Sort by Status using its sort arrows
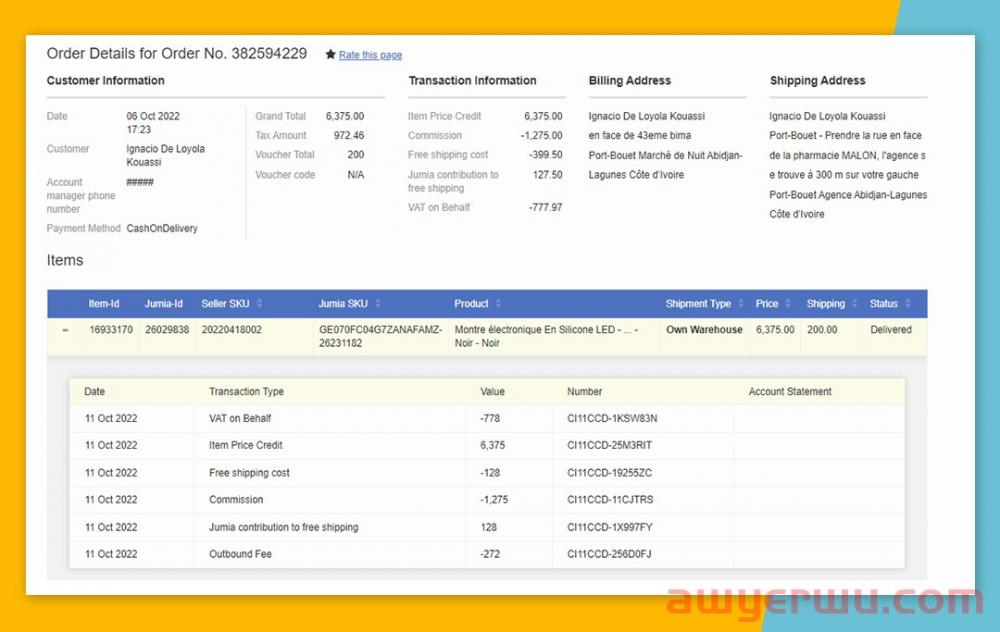Image resolution: width=1000 pixels, height=632 pixels. 908,304
